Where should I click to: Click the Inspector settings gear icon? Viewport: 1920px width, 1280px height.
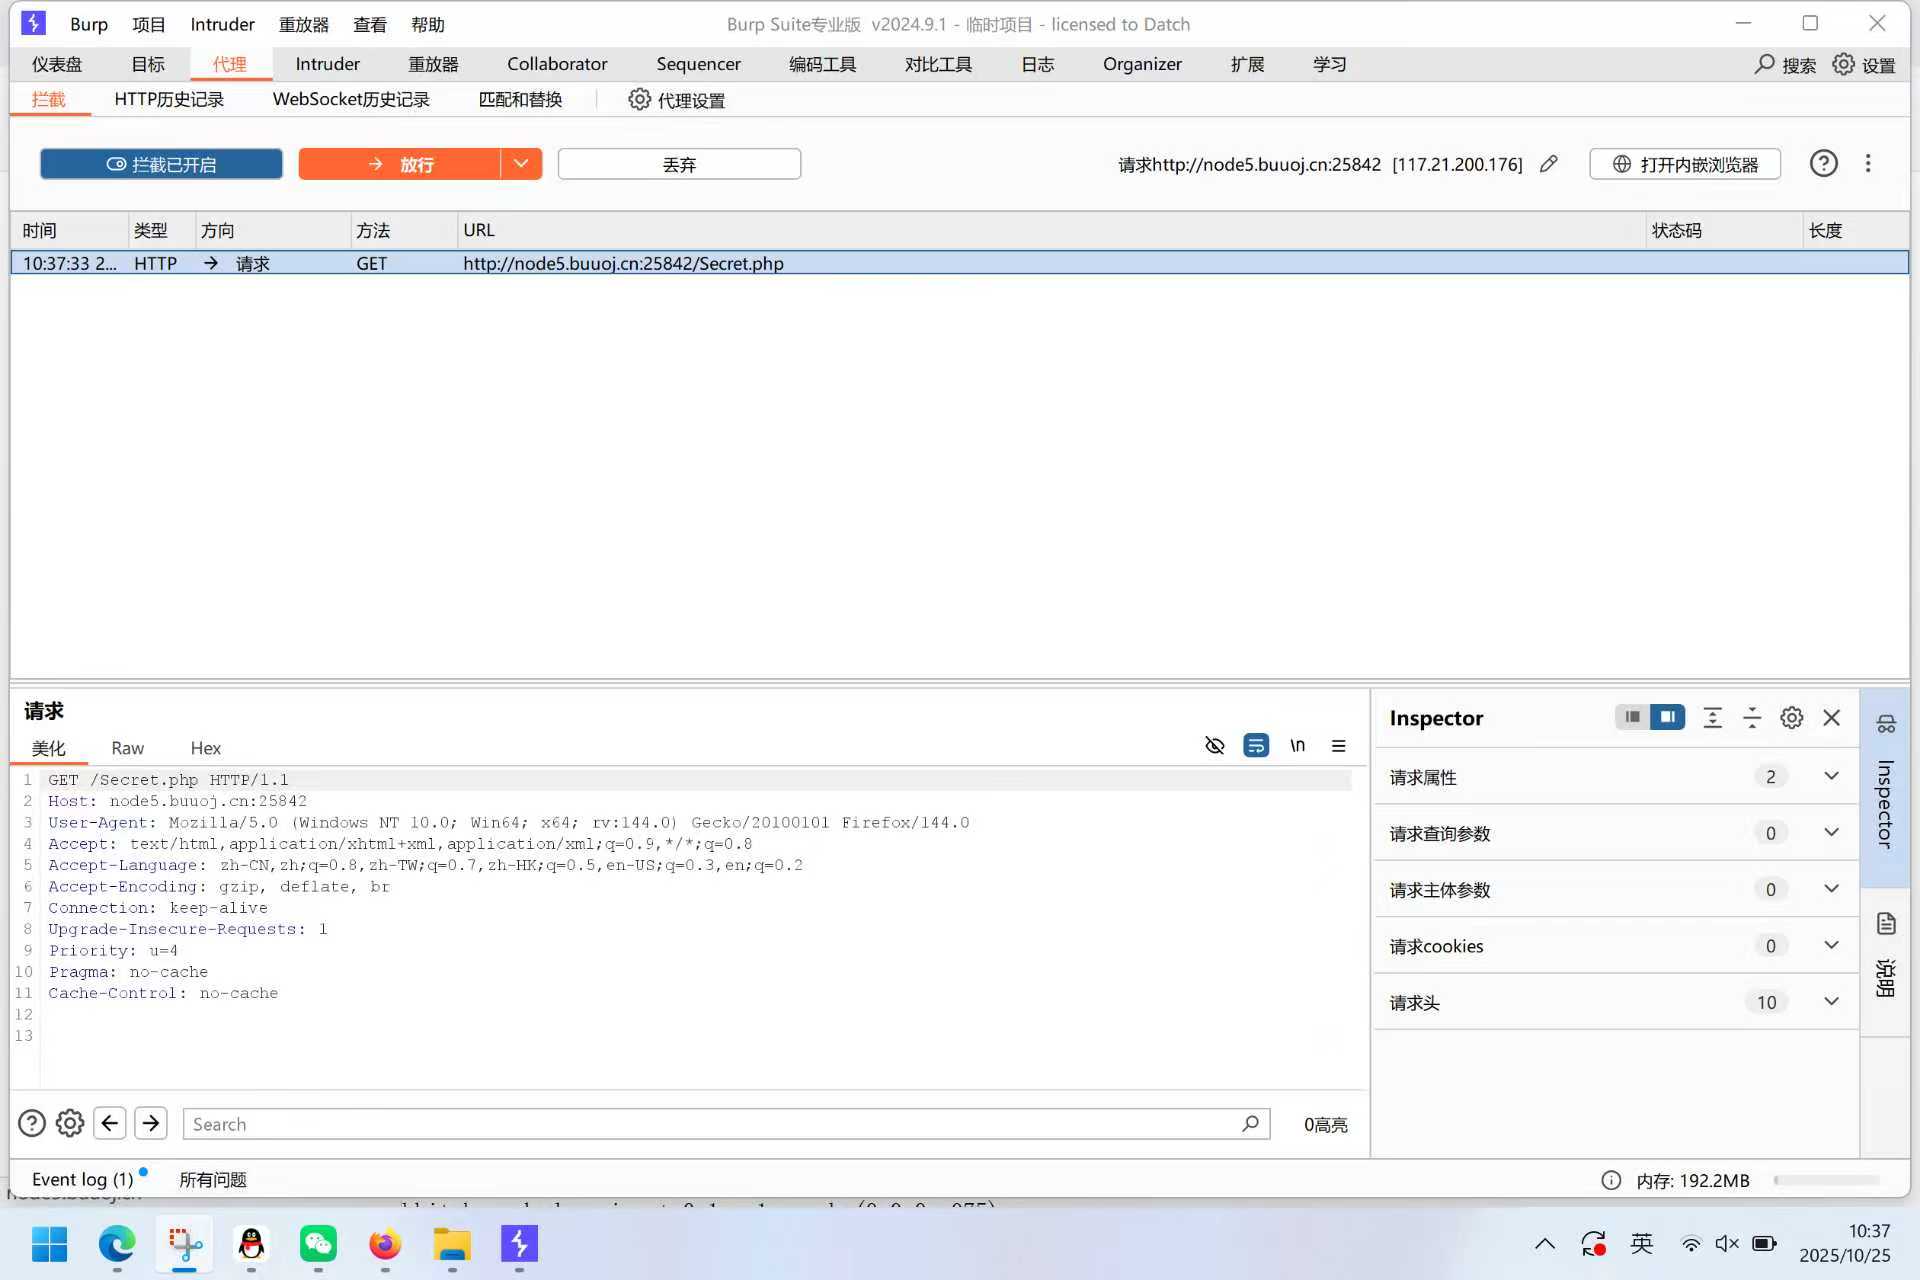click(x=1791, y=718)
